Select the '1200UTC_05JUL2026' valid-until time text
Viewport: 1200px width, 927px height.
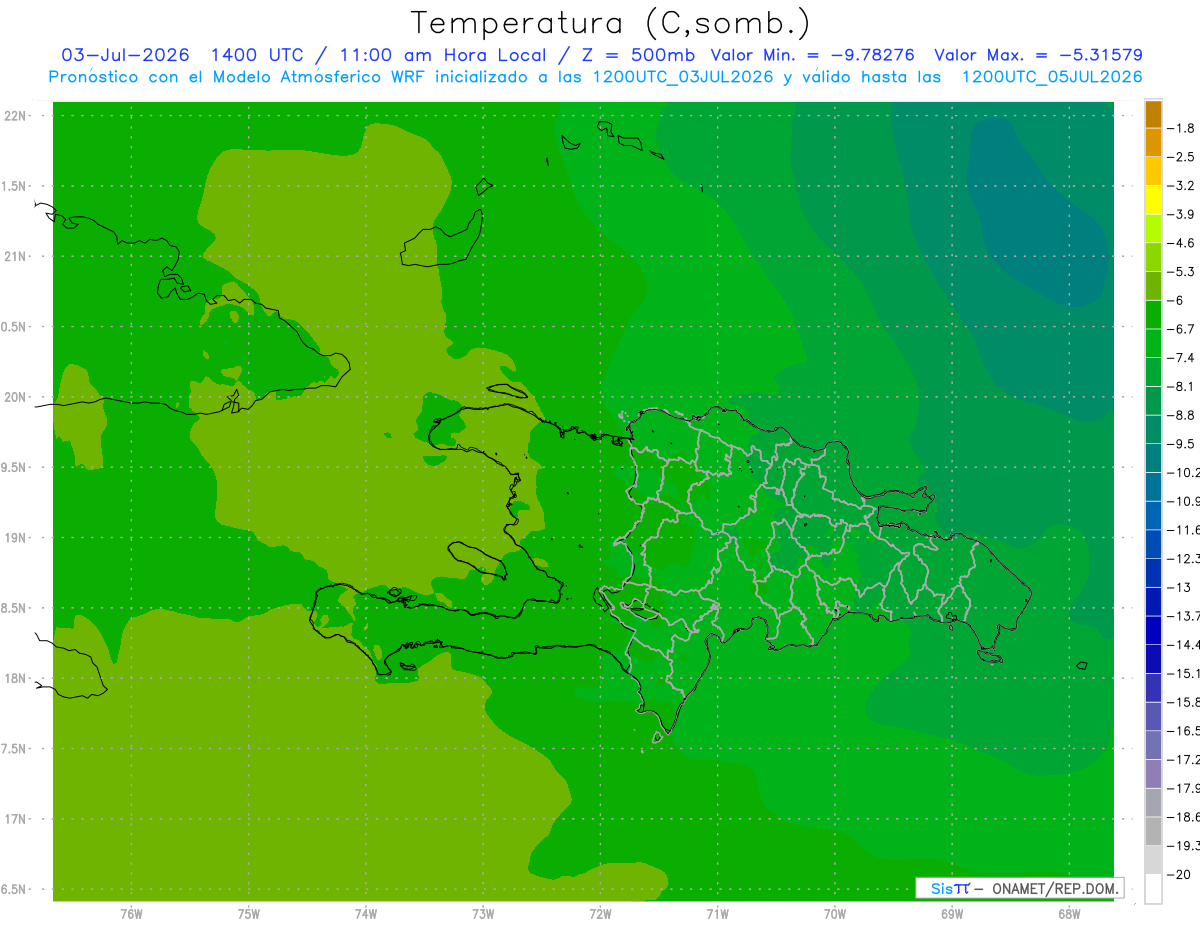coord(1052,77)
